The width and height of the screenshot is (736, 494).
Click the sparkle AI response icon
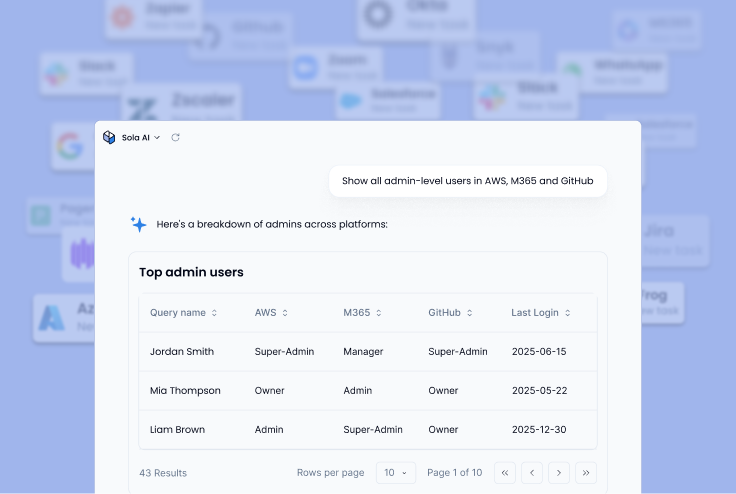coord(138,224)
